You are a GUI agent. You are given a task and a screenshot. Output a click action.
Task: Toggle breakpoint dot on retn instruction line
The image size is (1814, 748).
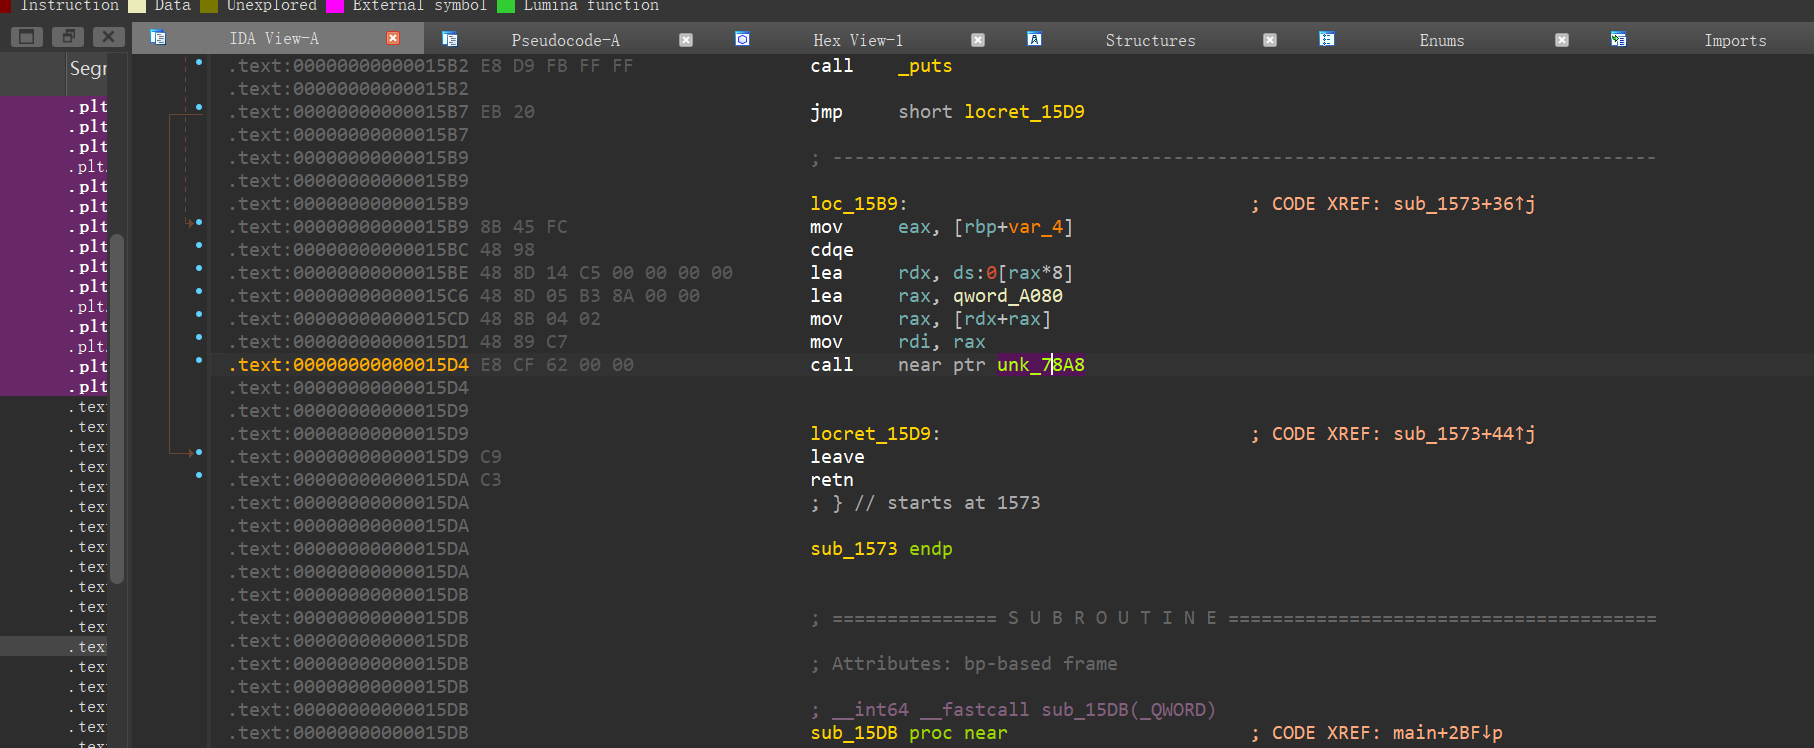click(199, 475)
